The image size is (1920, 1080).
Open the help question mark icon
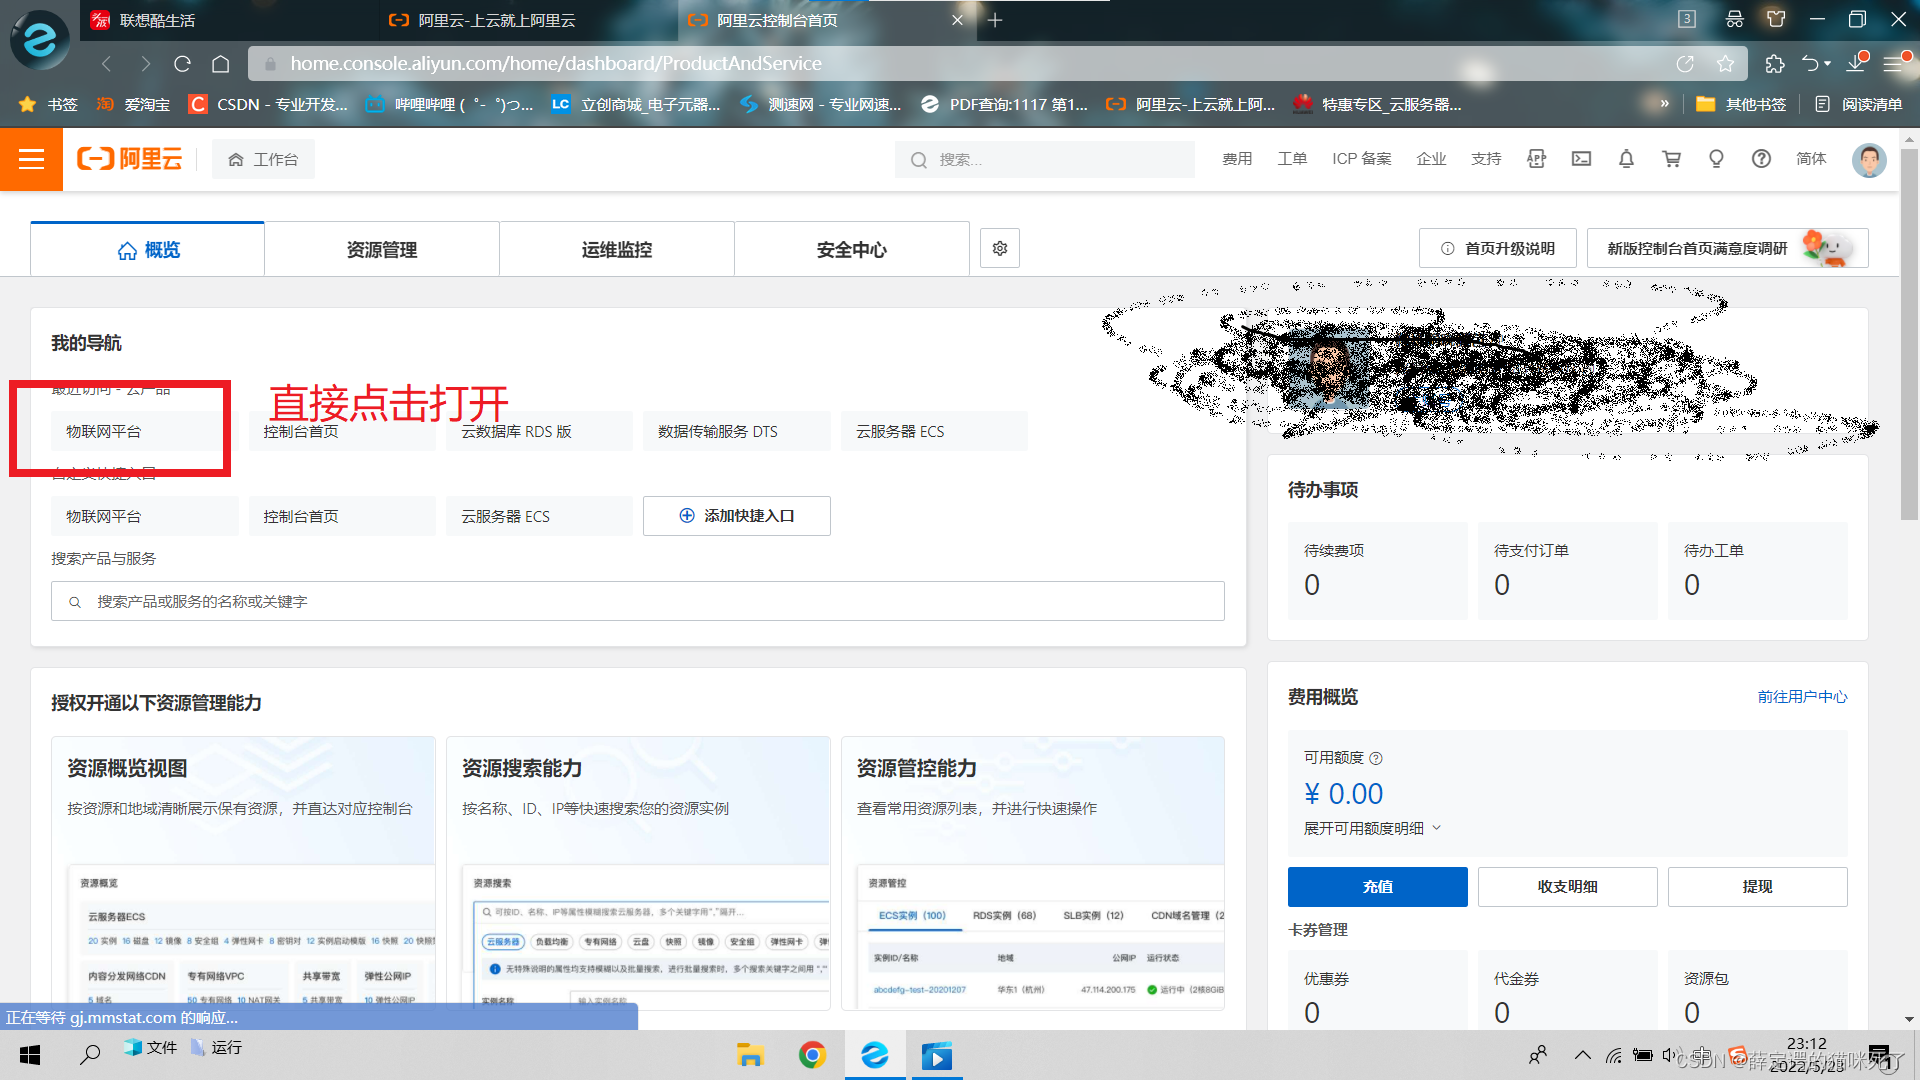tap(1761, 159)
